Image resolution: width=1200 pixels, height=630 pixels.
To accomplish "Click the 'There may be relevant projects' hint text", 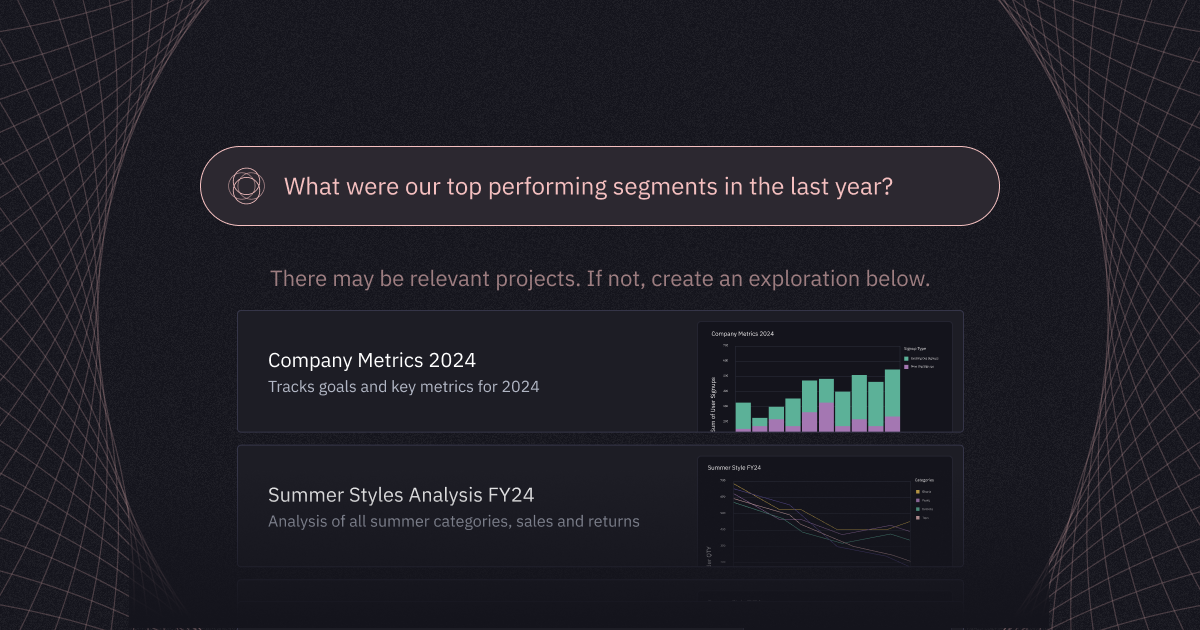I will pyautogui.click(x=600, y=278).
